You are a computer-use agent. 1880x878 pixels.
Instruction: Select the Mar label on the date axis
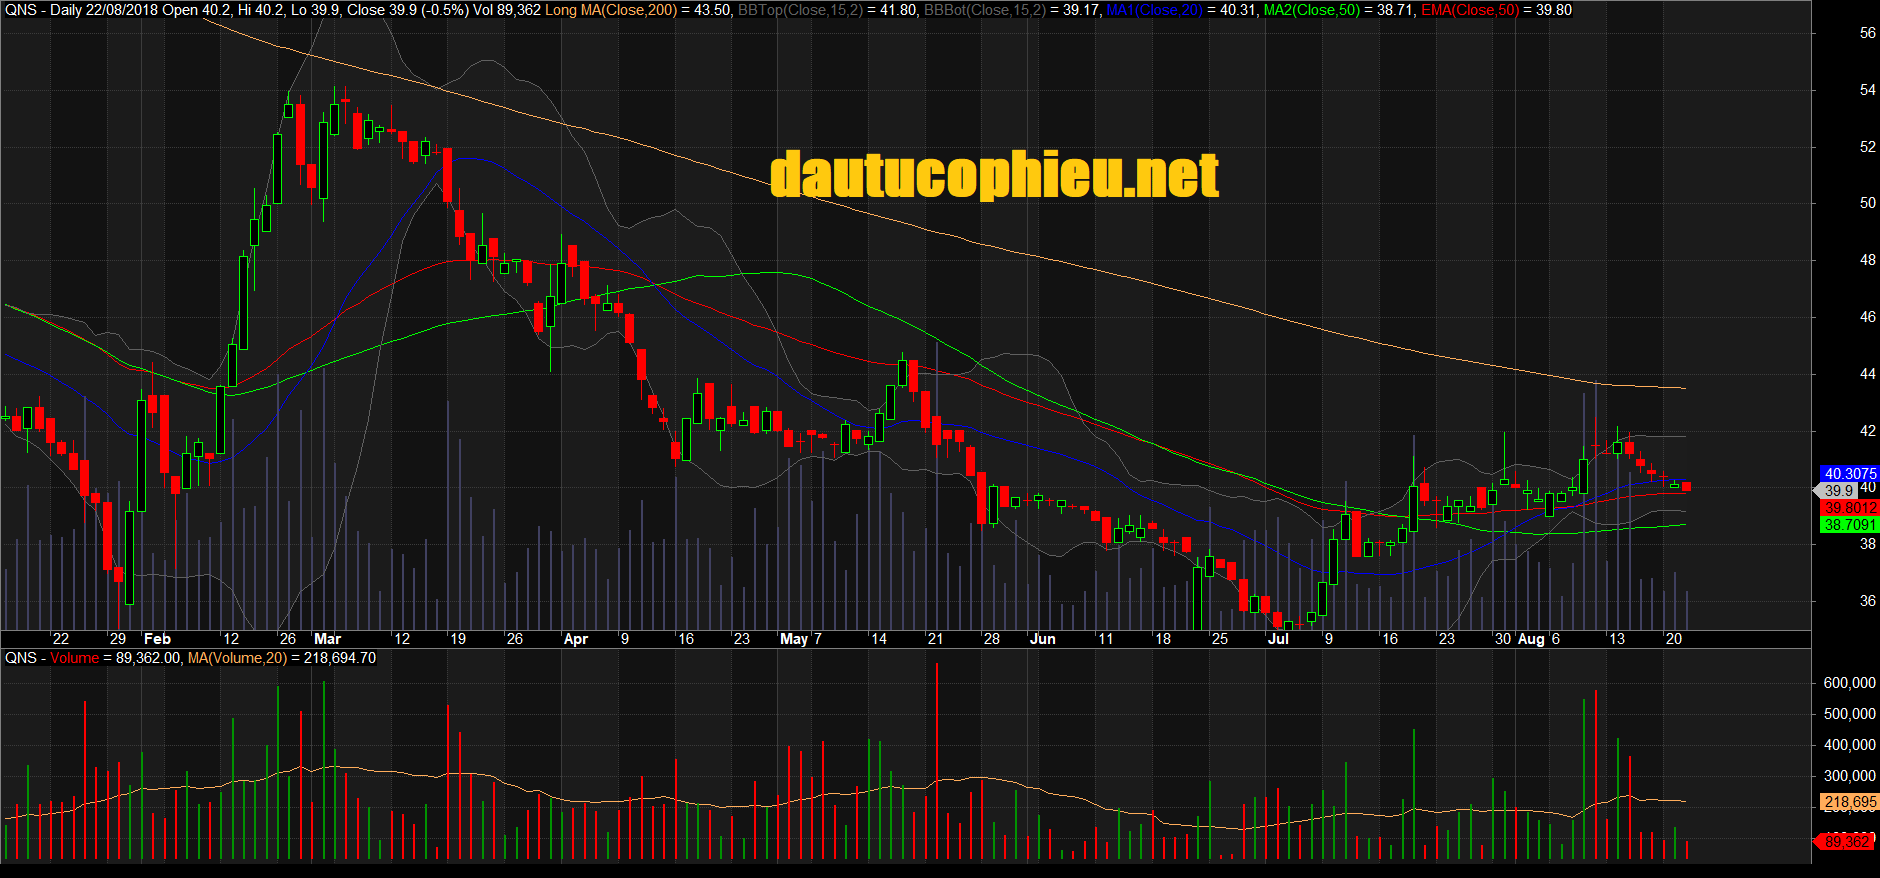(327, 639)
